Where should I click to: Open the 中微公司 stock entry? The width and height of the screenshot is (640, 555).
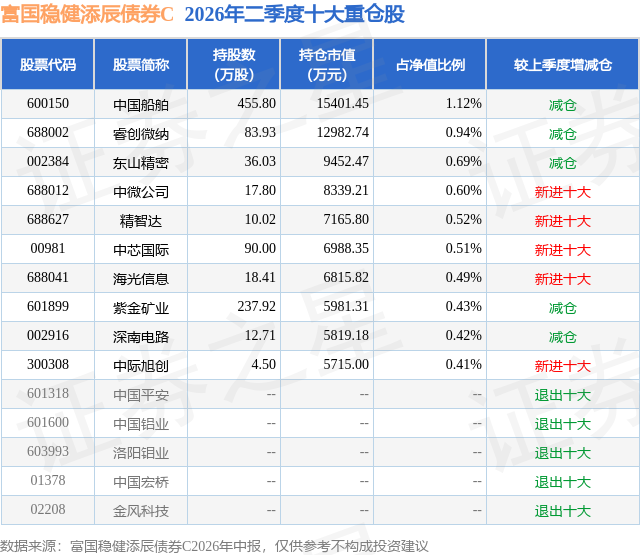pos(141,192)
